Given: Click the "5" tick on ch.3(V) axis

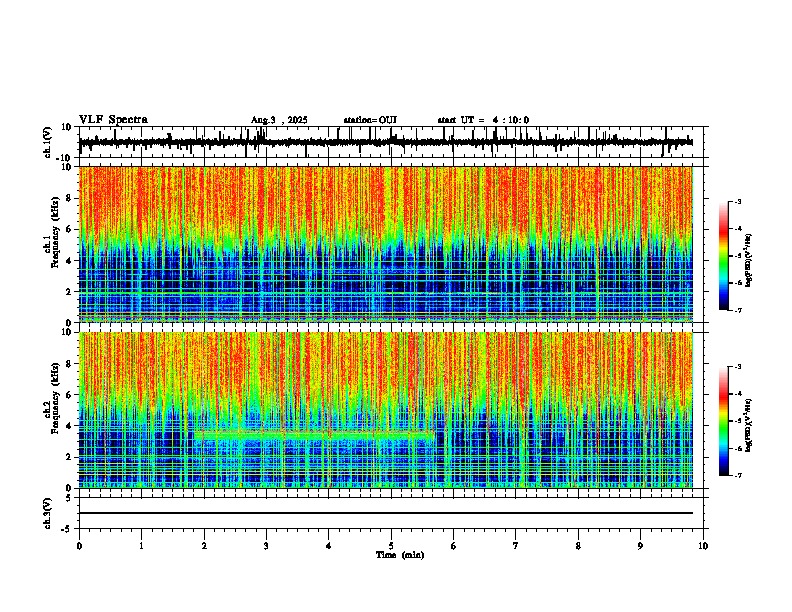Looking at the screenshot, I should point(70,498).
